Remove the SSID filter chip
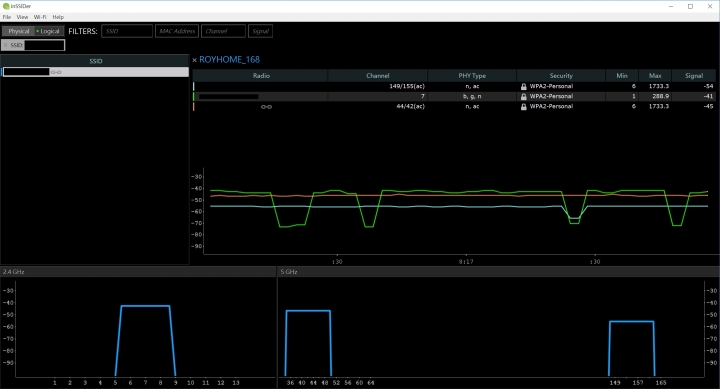Screen dimensions: 720x389 tap(6, 45)
